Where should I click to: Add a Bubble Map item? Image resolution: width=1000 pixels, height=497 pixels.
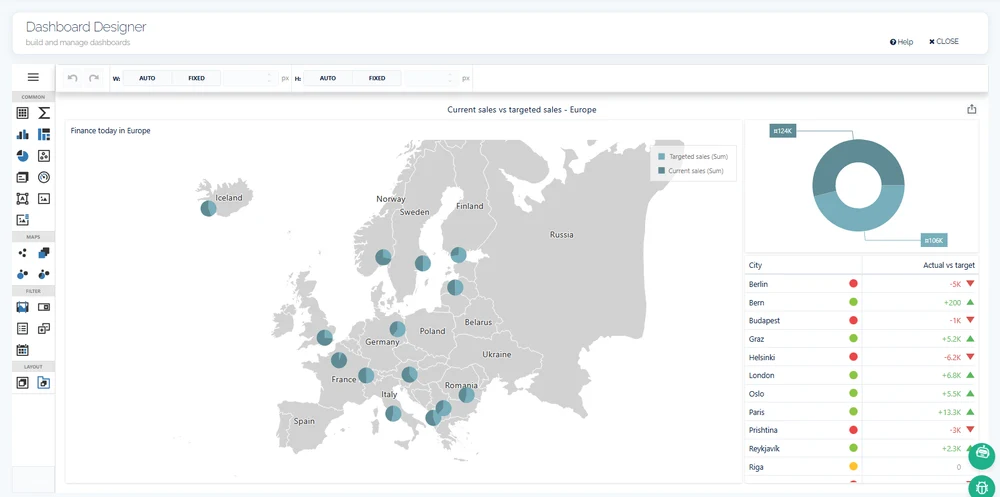(22, 274)
